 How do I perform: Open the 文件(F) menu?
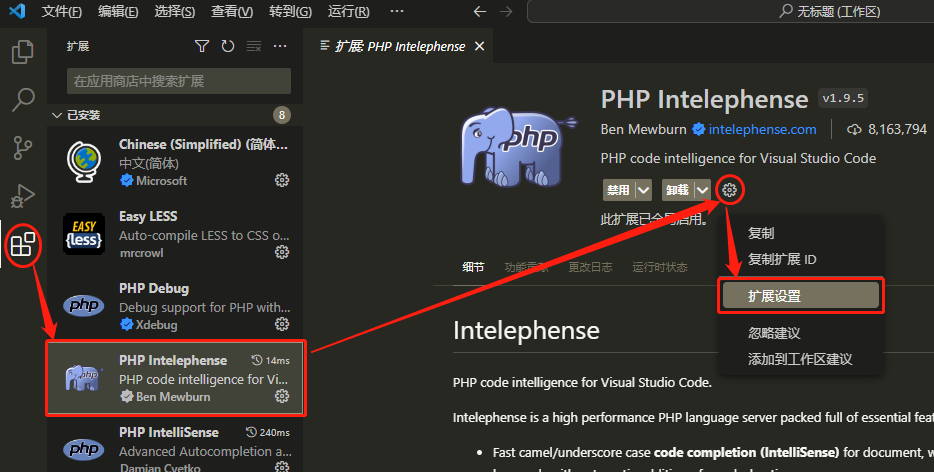62,11
